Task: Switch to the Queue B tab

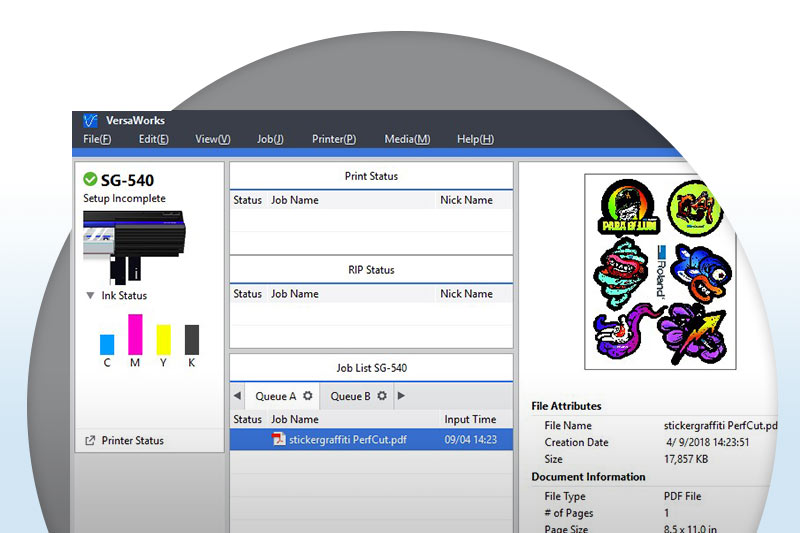Action: coord(350,396)
